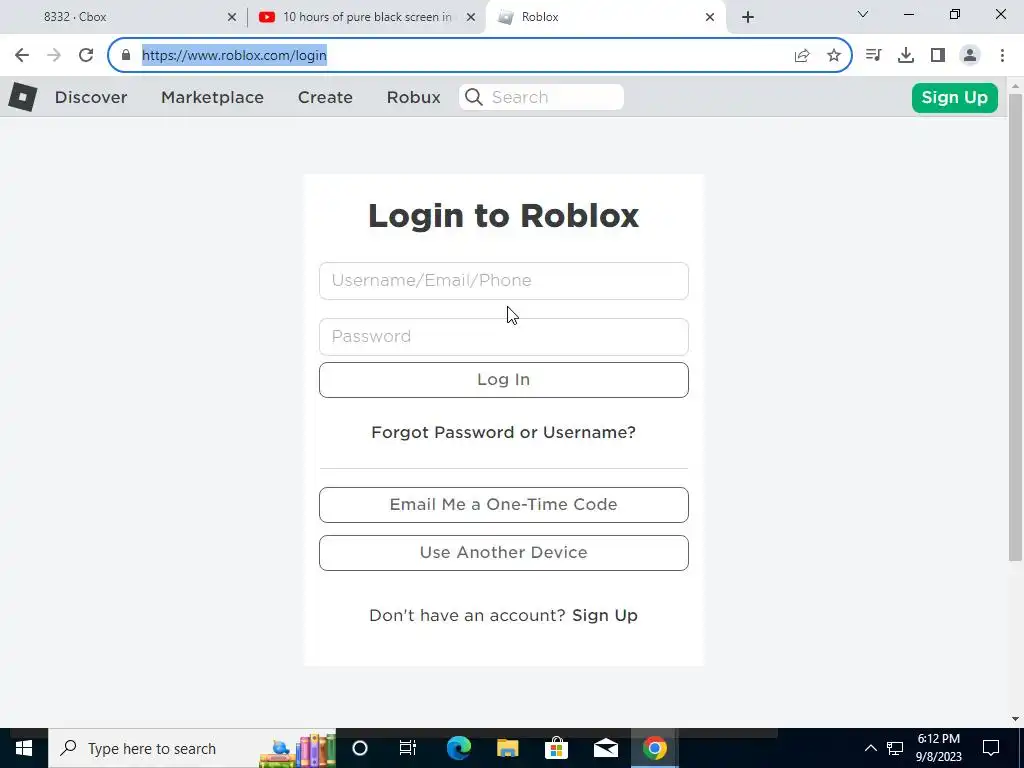1024x768 pixels.
Task: Open the media control icon in toolbar
Action: coord(873,56)
